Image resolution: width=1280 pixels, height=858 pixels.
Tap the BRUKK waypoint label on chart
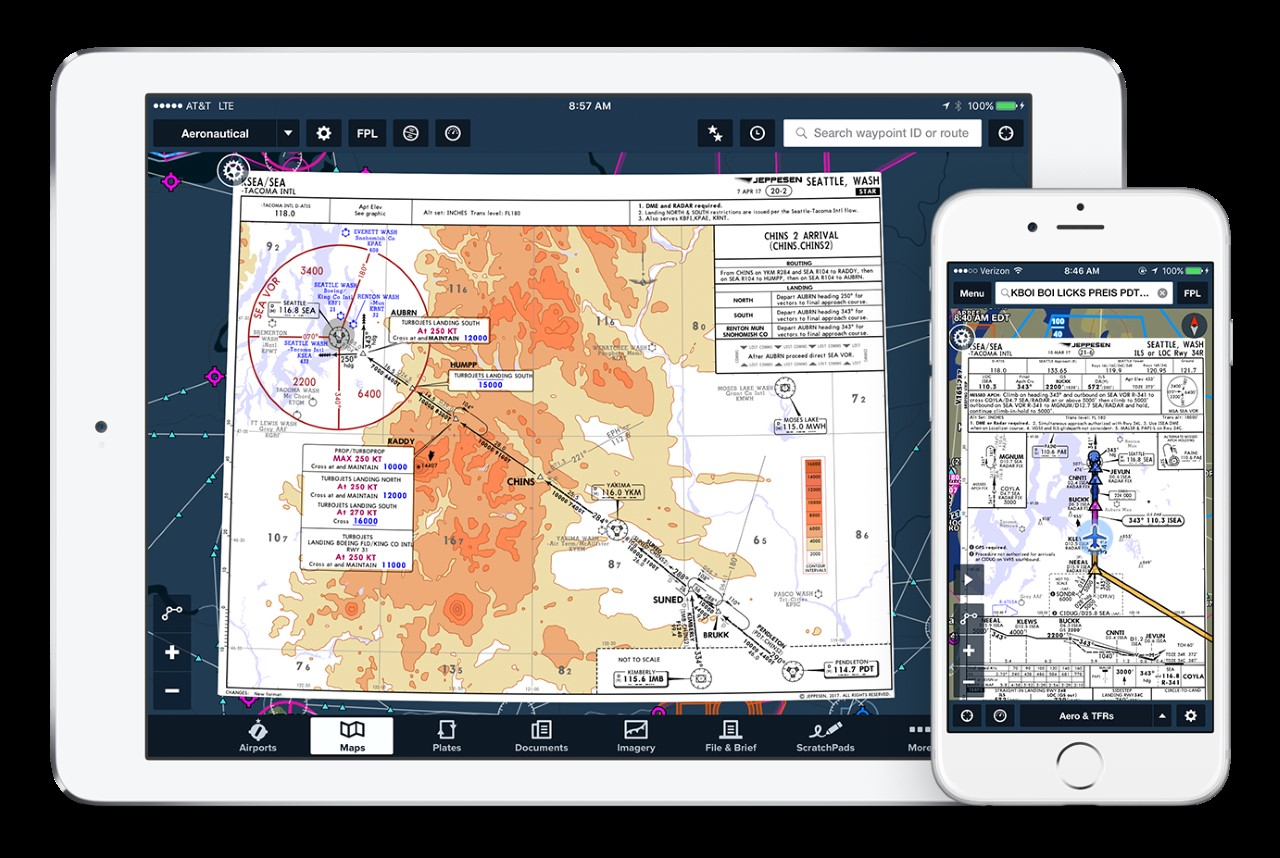(x=715, y=634)
